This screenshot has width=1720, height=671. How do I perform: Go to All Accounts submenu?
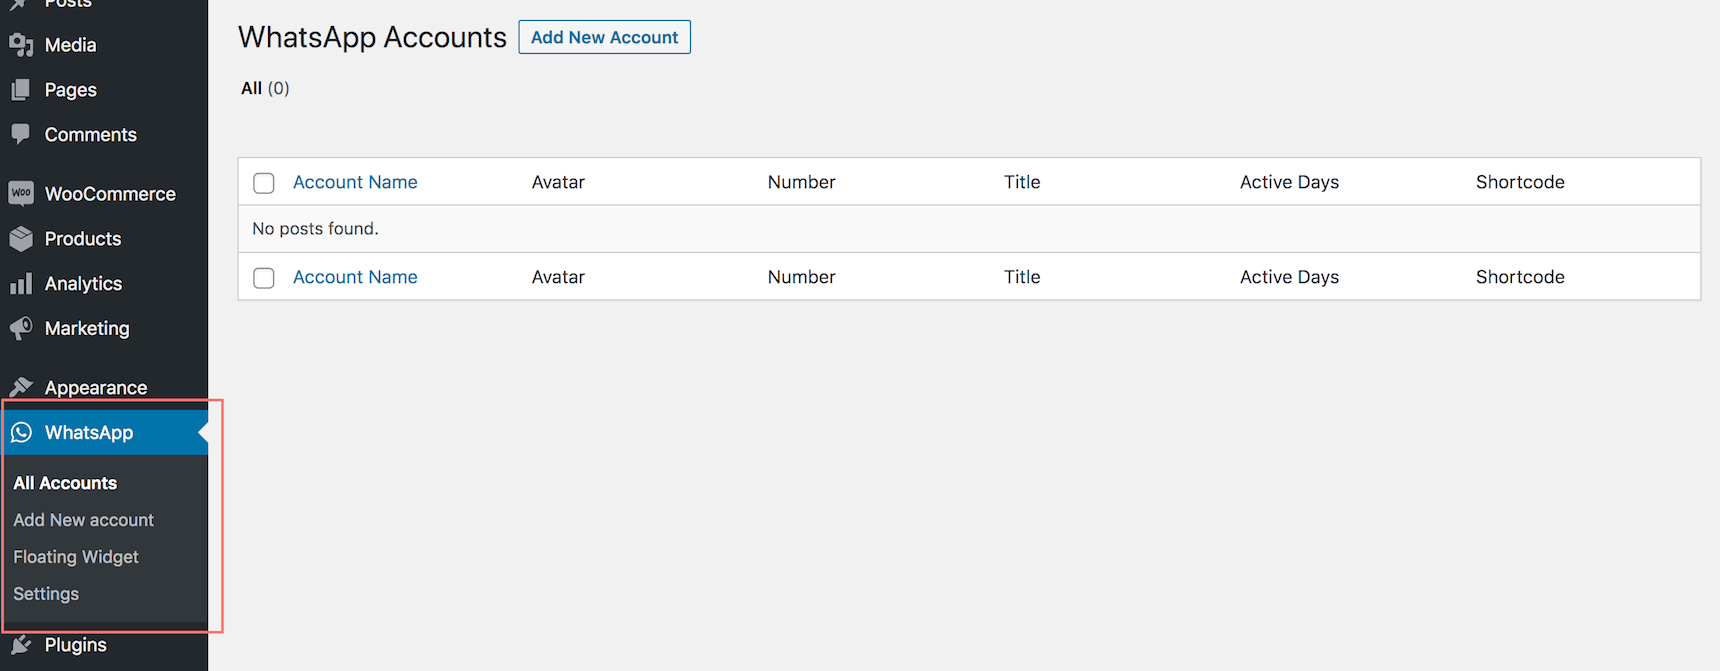pos(65,483)
